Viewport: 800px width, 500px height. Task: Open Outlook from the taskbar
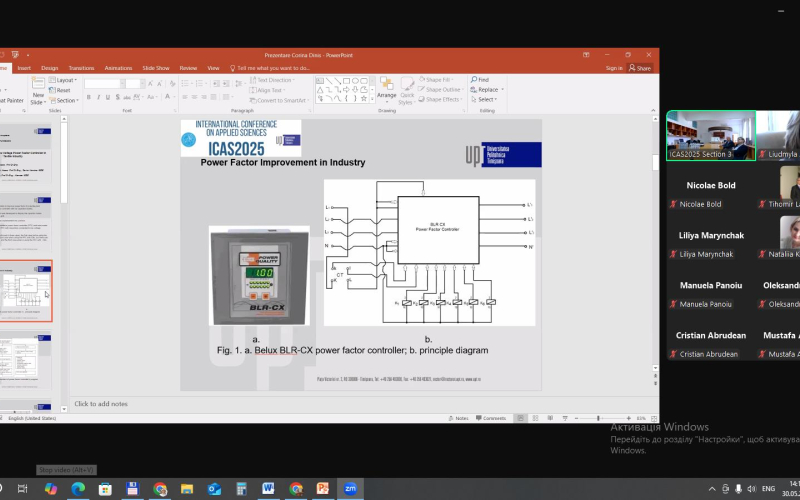tap(214, 488)
